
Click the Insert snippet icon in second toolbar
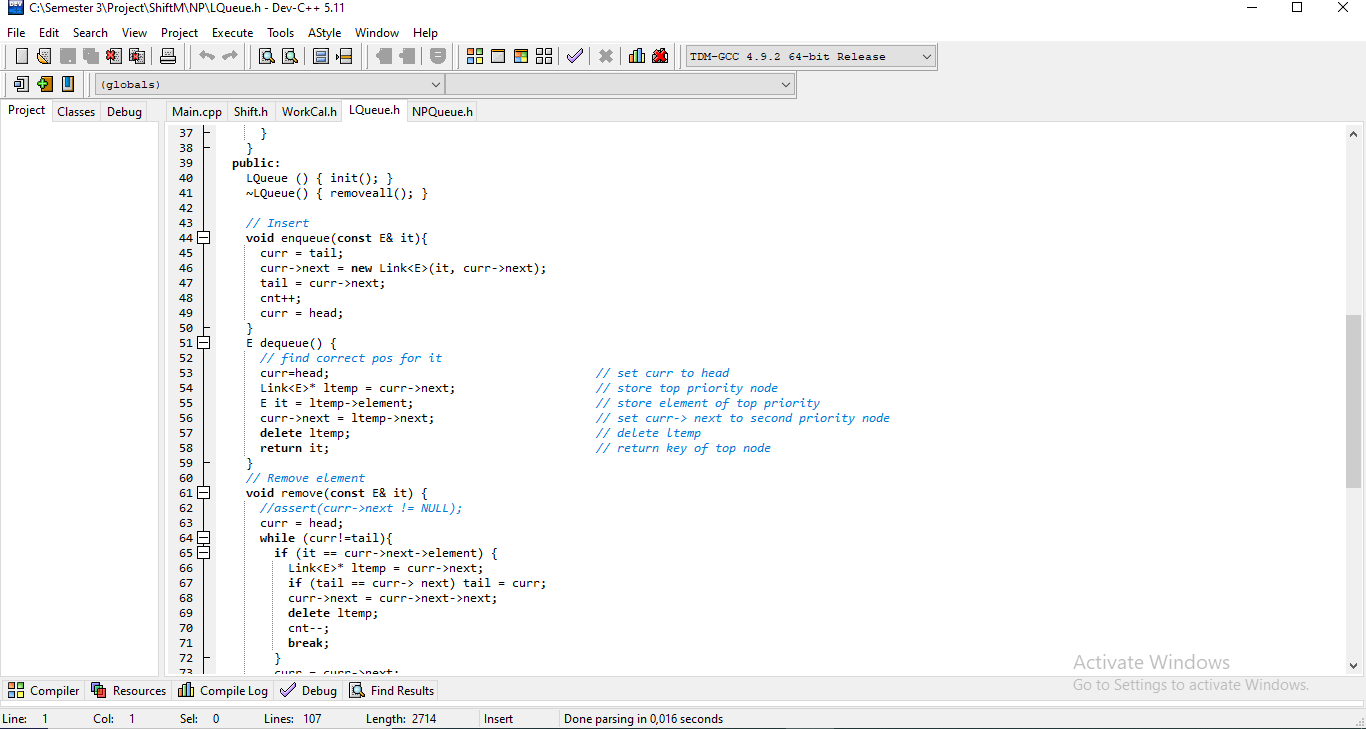click(x=21, y=84)
